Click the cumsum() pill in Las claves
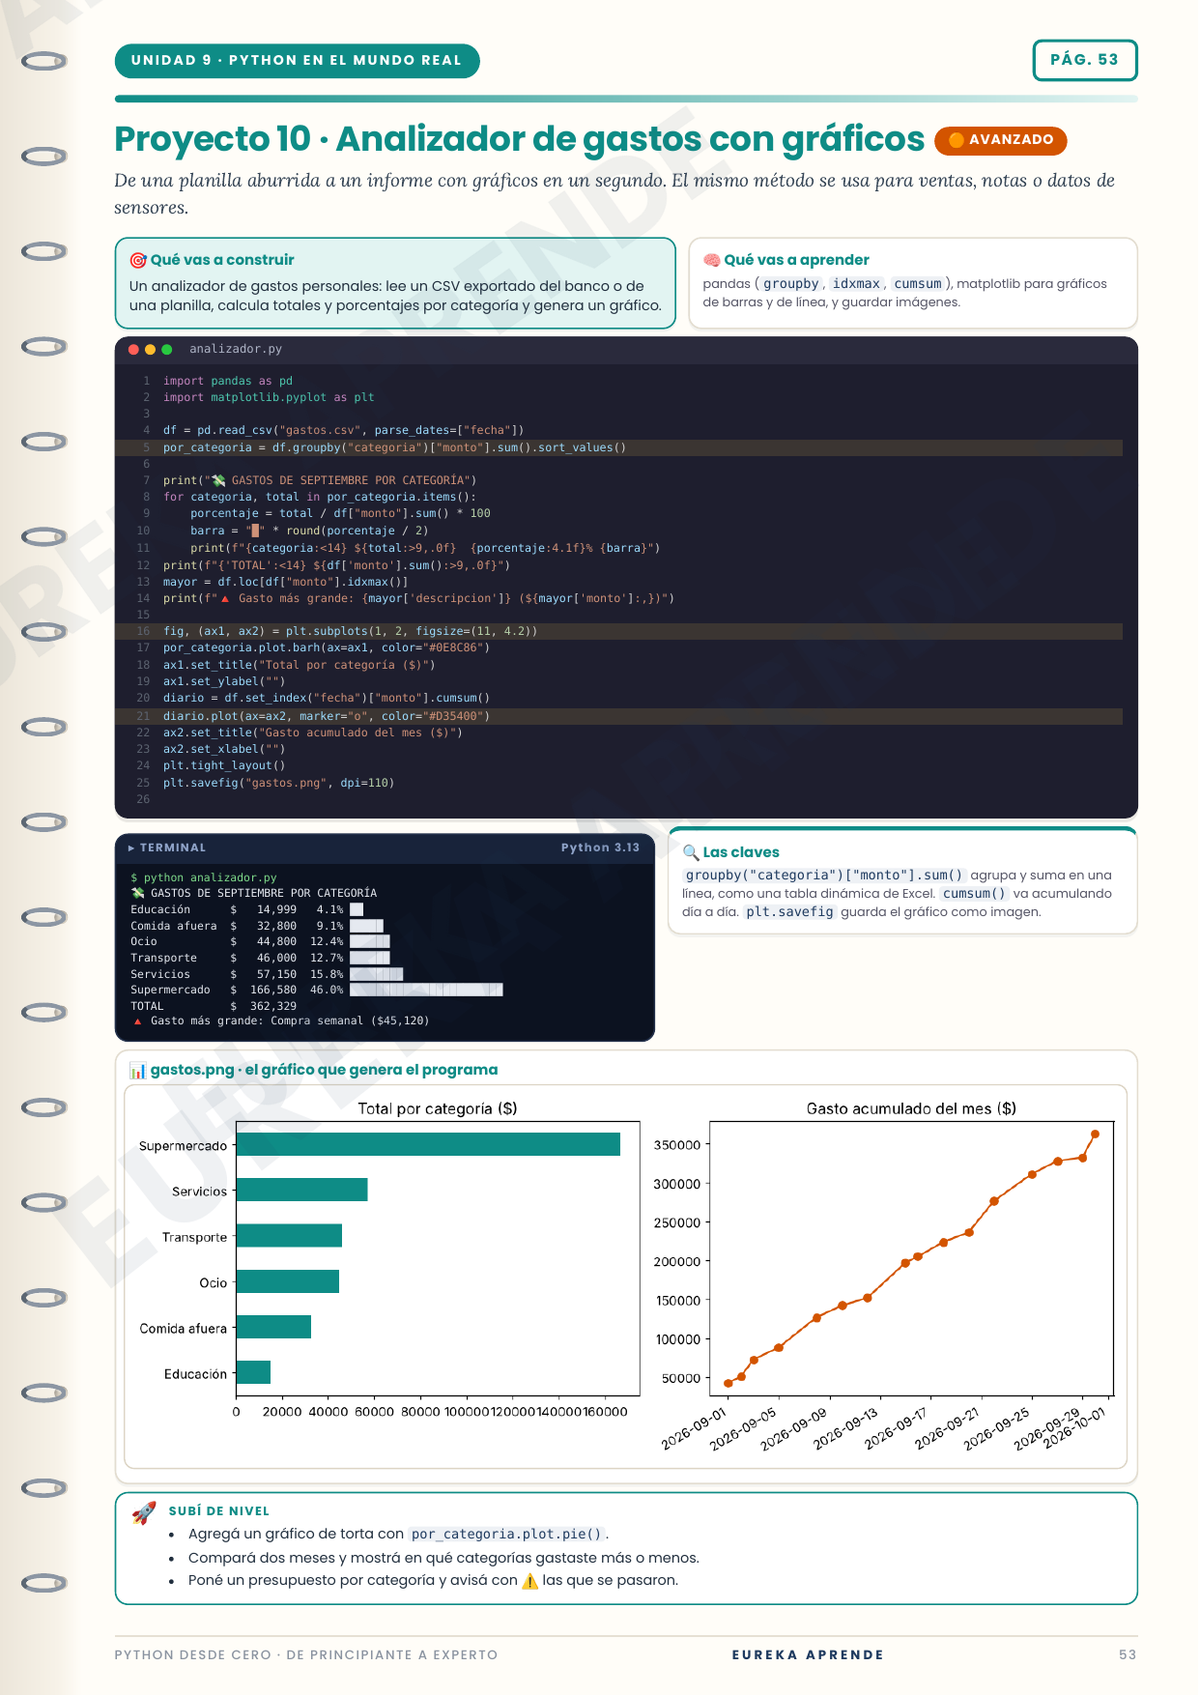The width and height of the screenshot is (1200, 1695). pyautogui.click(x=974, y=894)
